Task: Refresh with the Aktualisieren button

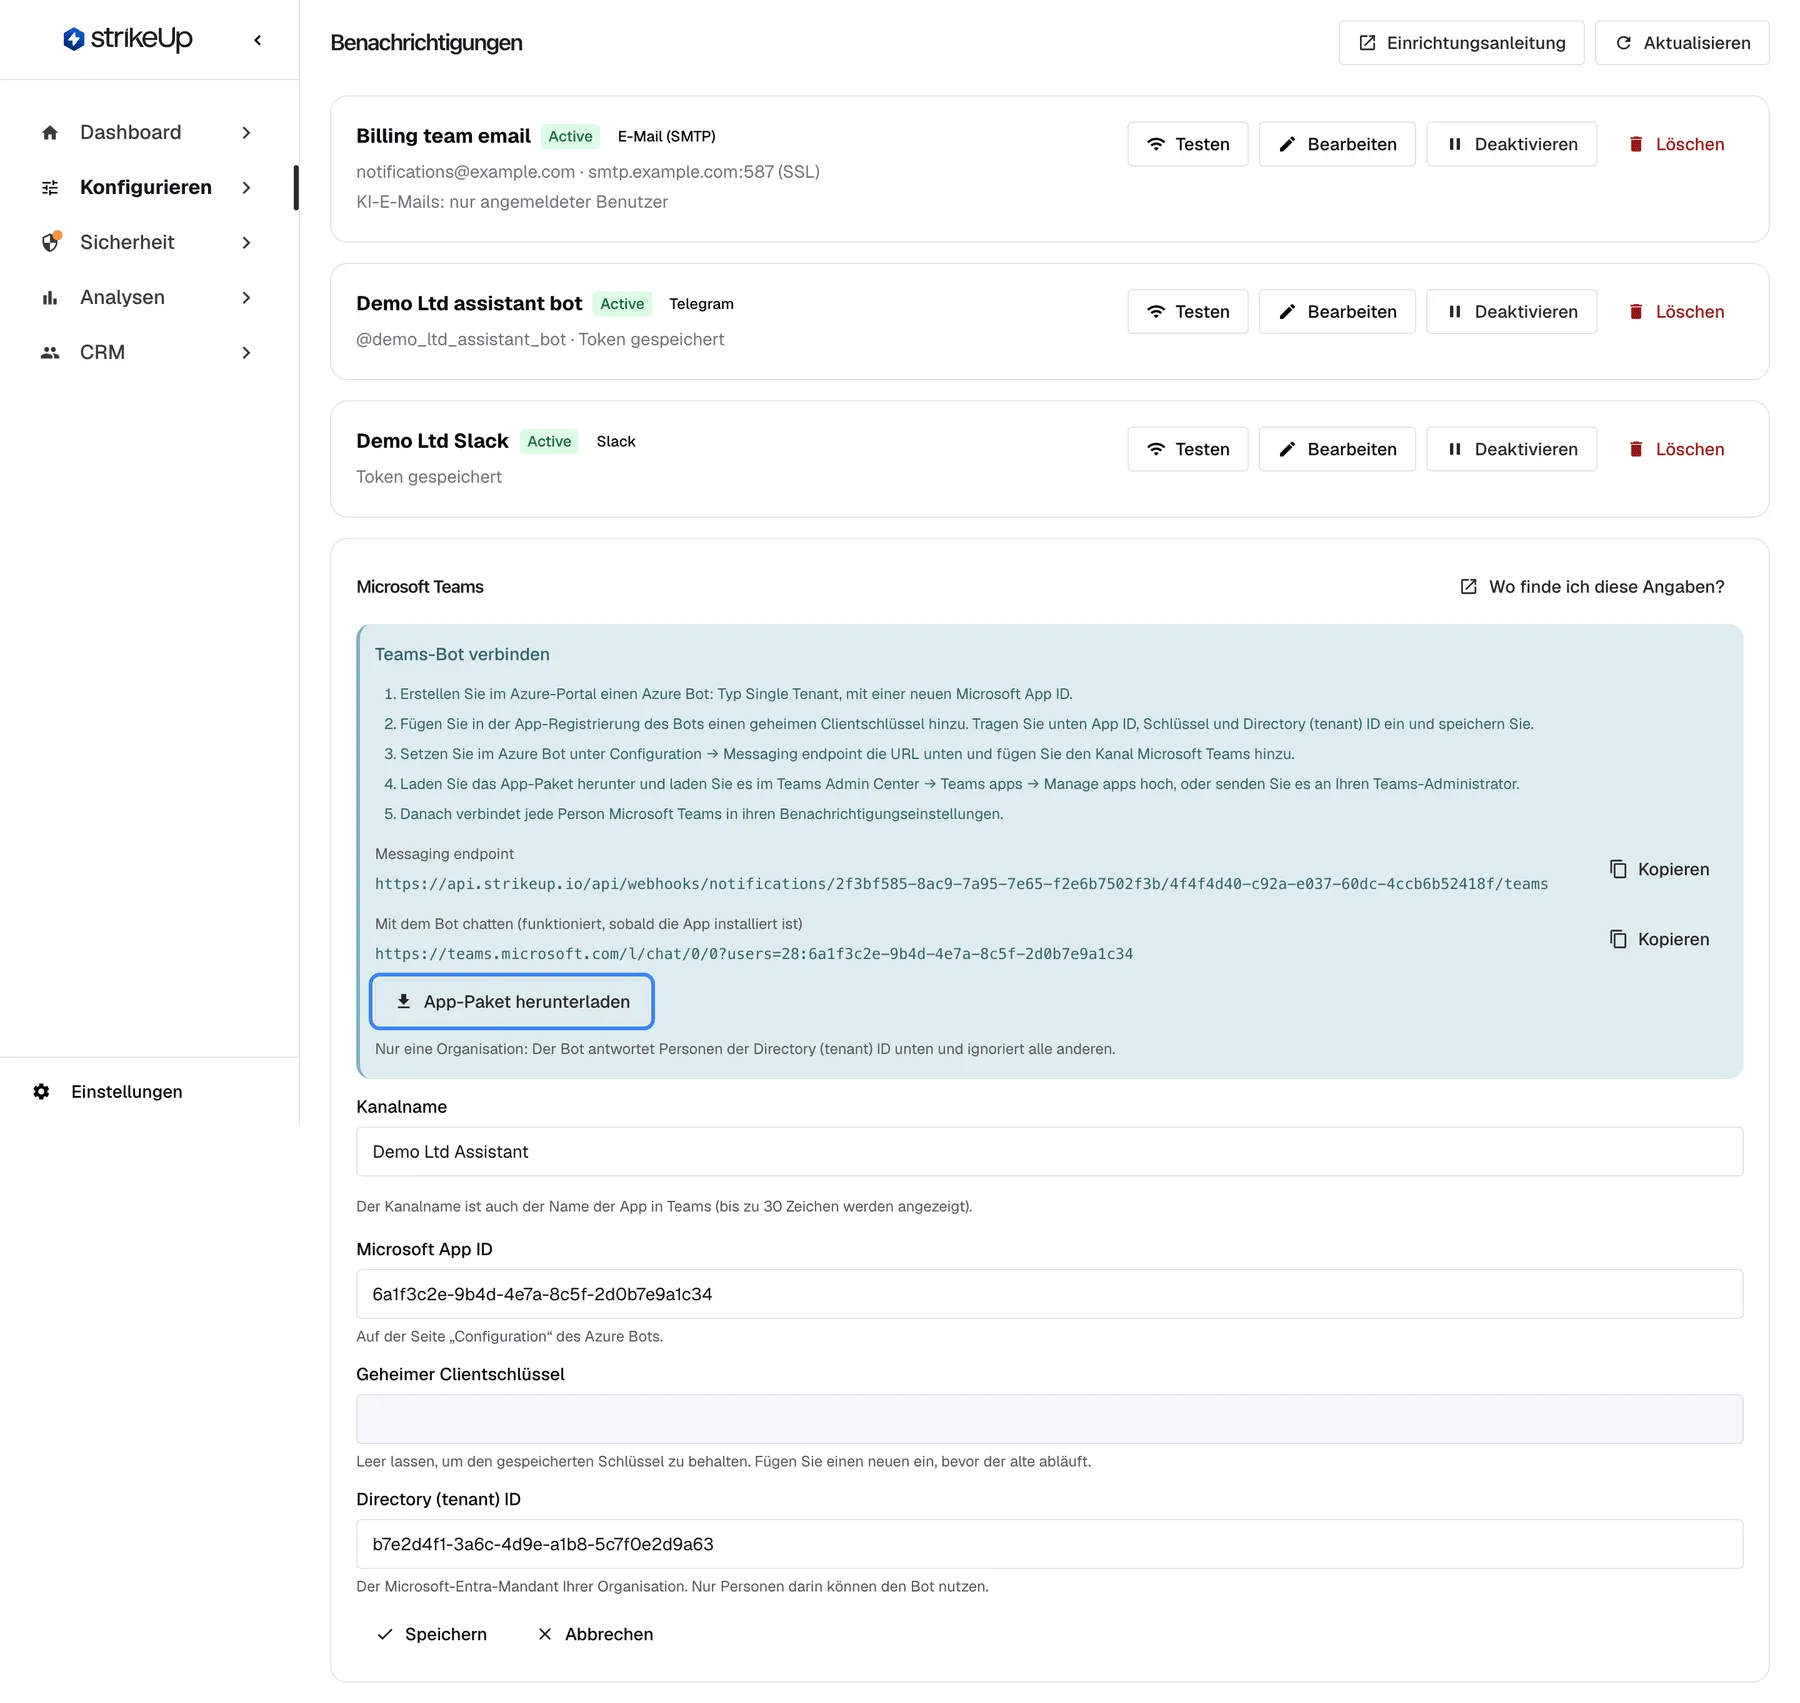Action: (1682, 43)
